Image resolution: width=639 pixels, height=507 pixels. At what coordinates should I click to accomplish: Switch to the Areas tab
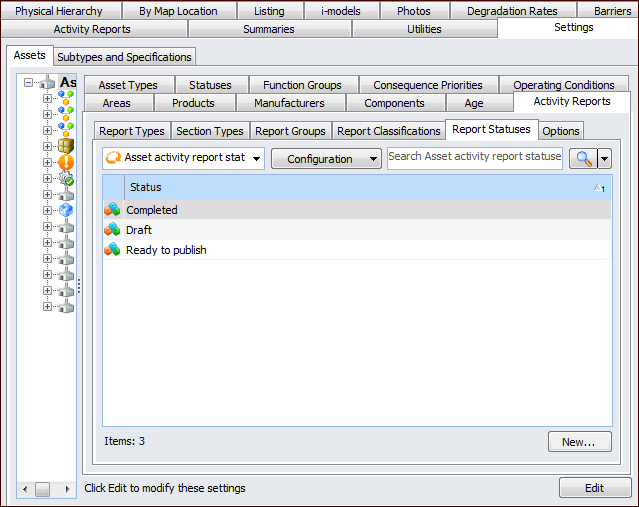(x=117, y=103)
